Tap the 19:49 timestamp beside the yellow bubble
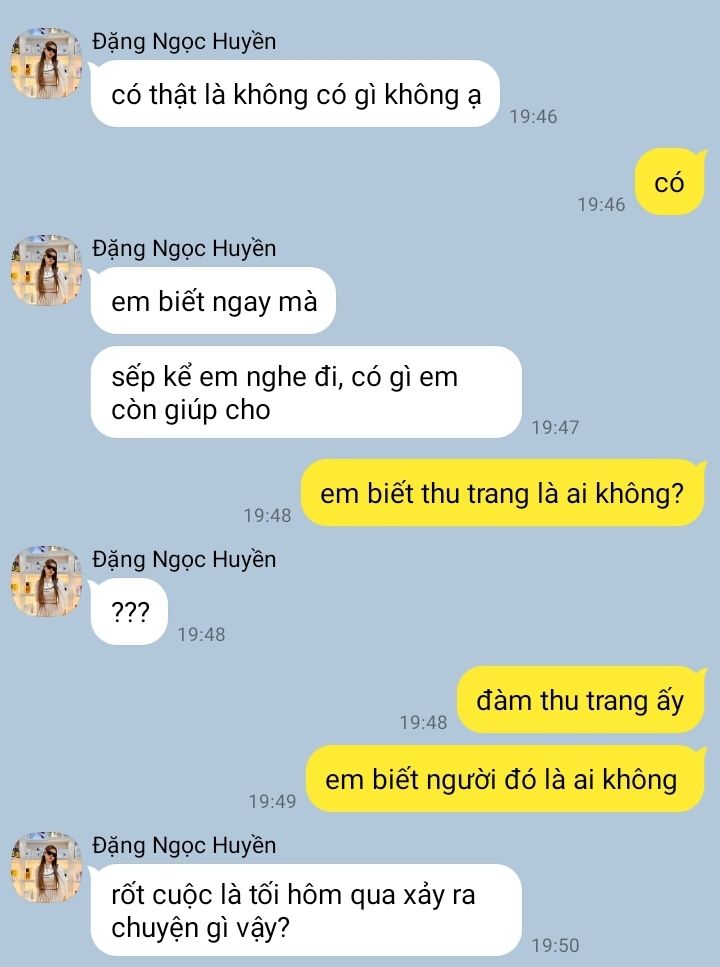The image size is (720, 967). 272,801
